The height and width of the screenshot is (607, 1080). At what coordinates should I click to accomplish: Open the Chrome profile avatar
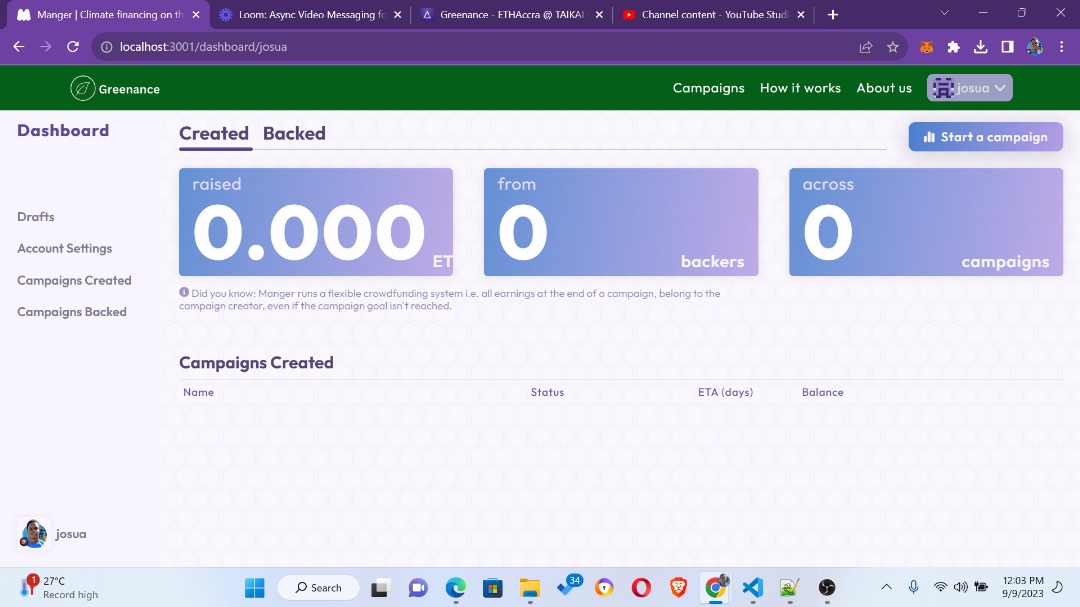coord(1035,47)
